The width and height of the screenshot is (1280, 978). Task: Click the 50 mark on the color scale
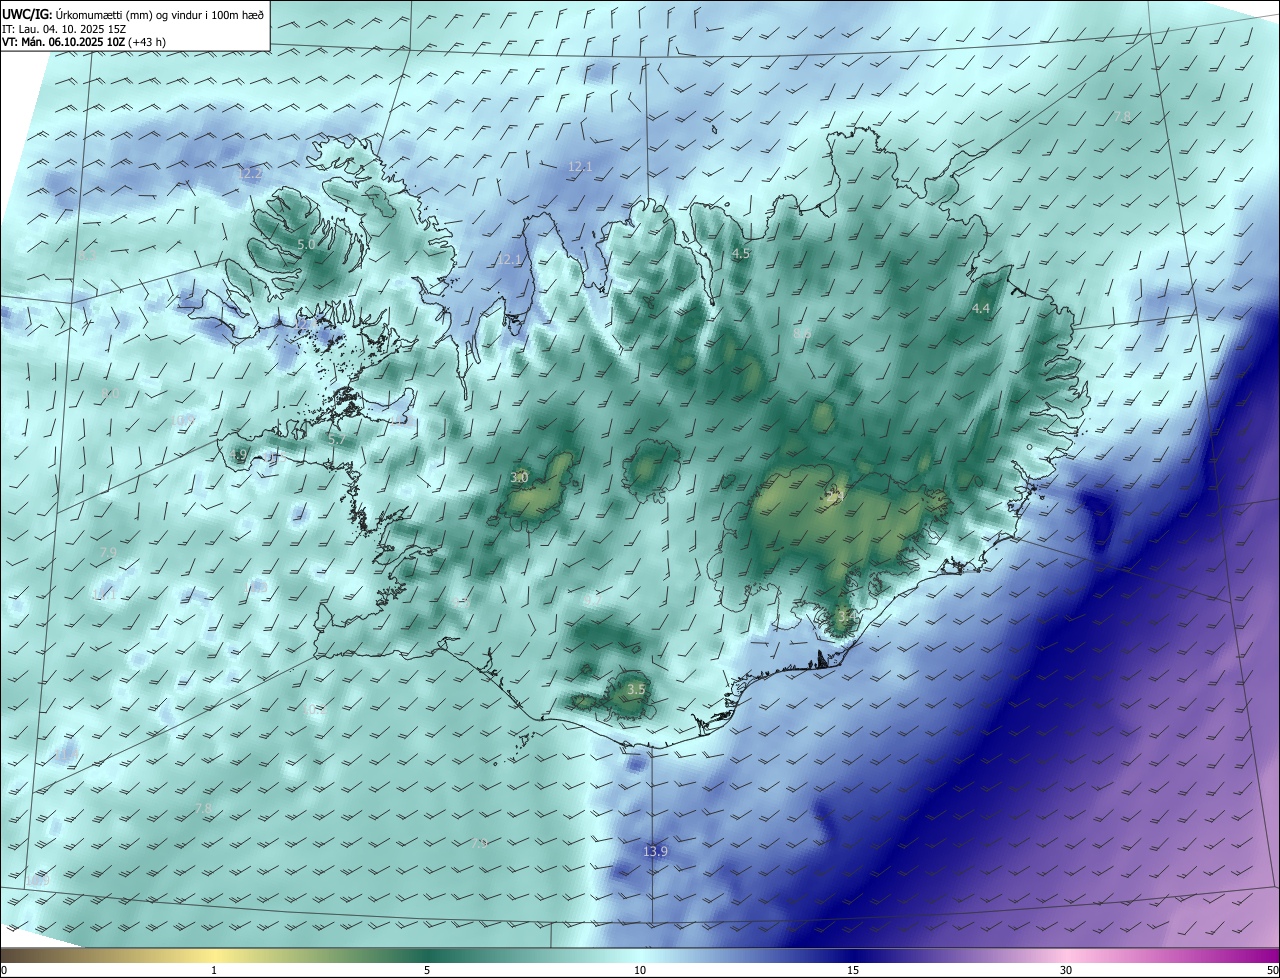(x=1272, y=970)
